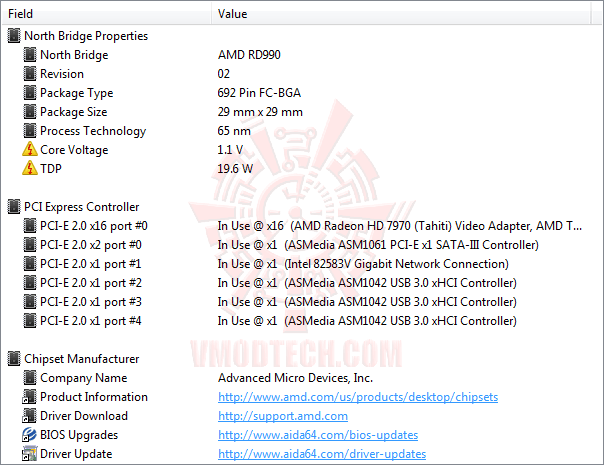Click the BIOS Upgrades icon
The height and width of the screenshot is (465, 604).
pyautogui.click(x=29, y=435)
